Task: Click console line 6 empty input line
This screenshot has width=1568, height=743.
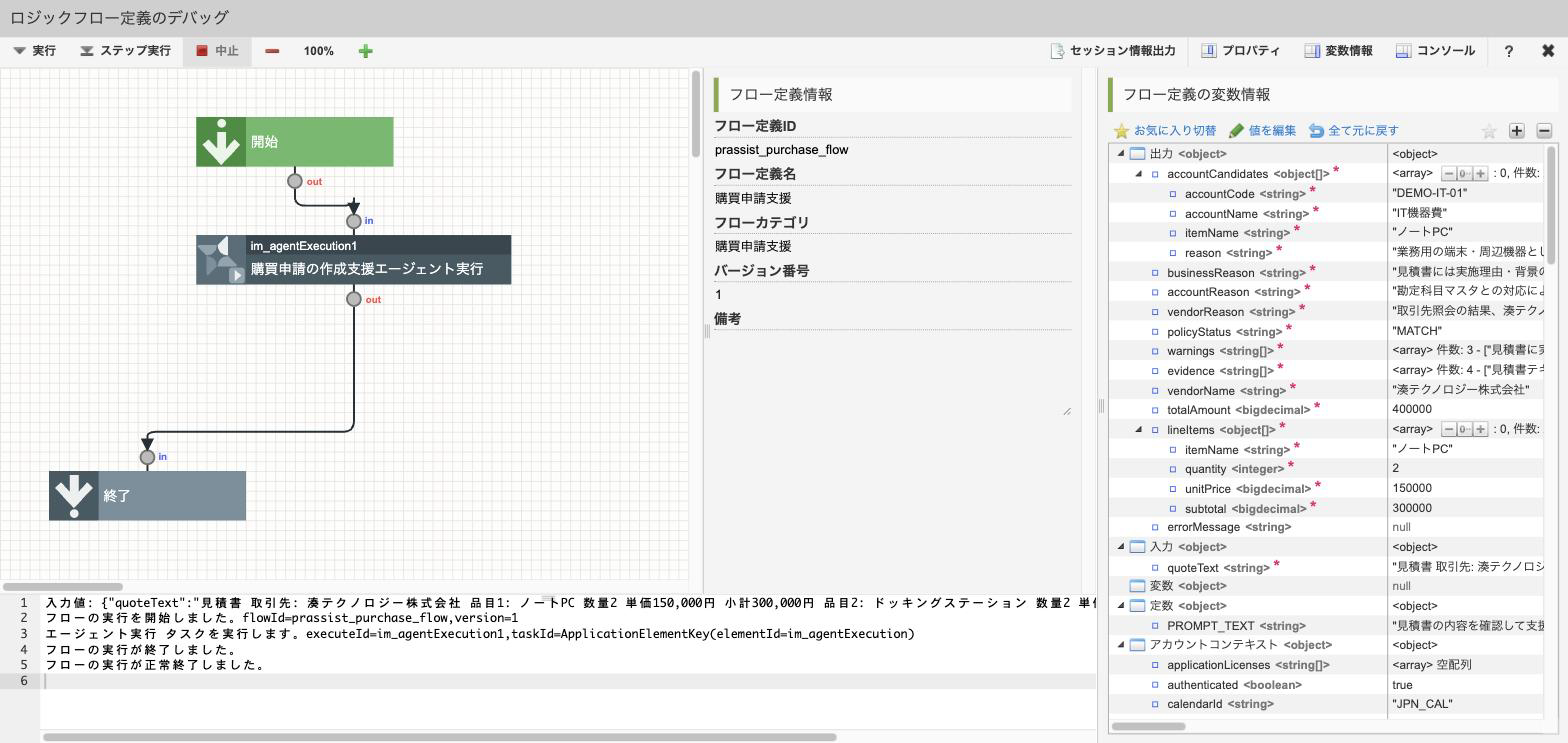Action: [570, 681]
